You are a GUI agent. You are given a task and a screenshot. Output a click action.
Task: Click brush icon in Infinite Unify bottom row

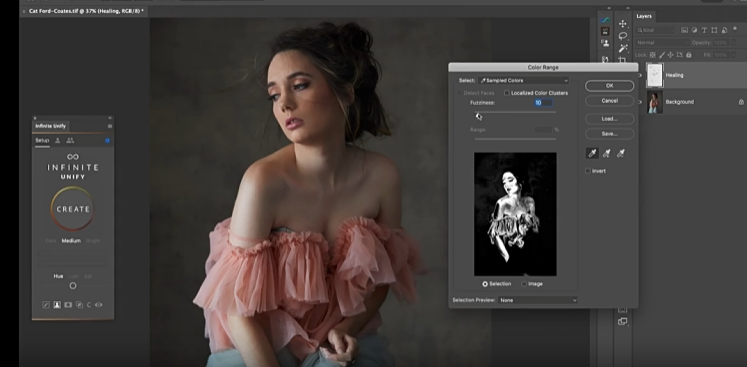(x=46, y=305)
